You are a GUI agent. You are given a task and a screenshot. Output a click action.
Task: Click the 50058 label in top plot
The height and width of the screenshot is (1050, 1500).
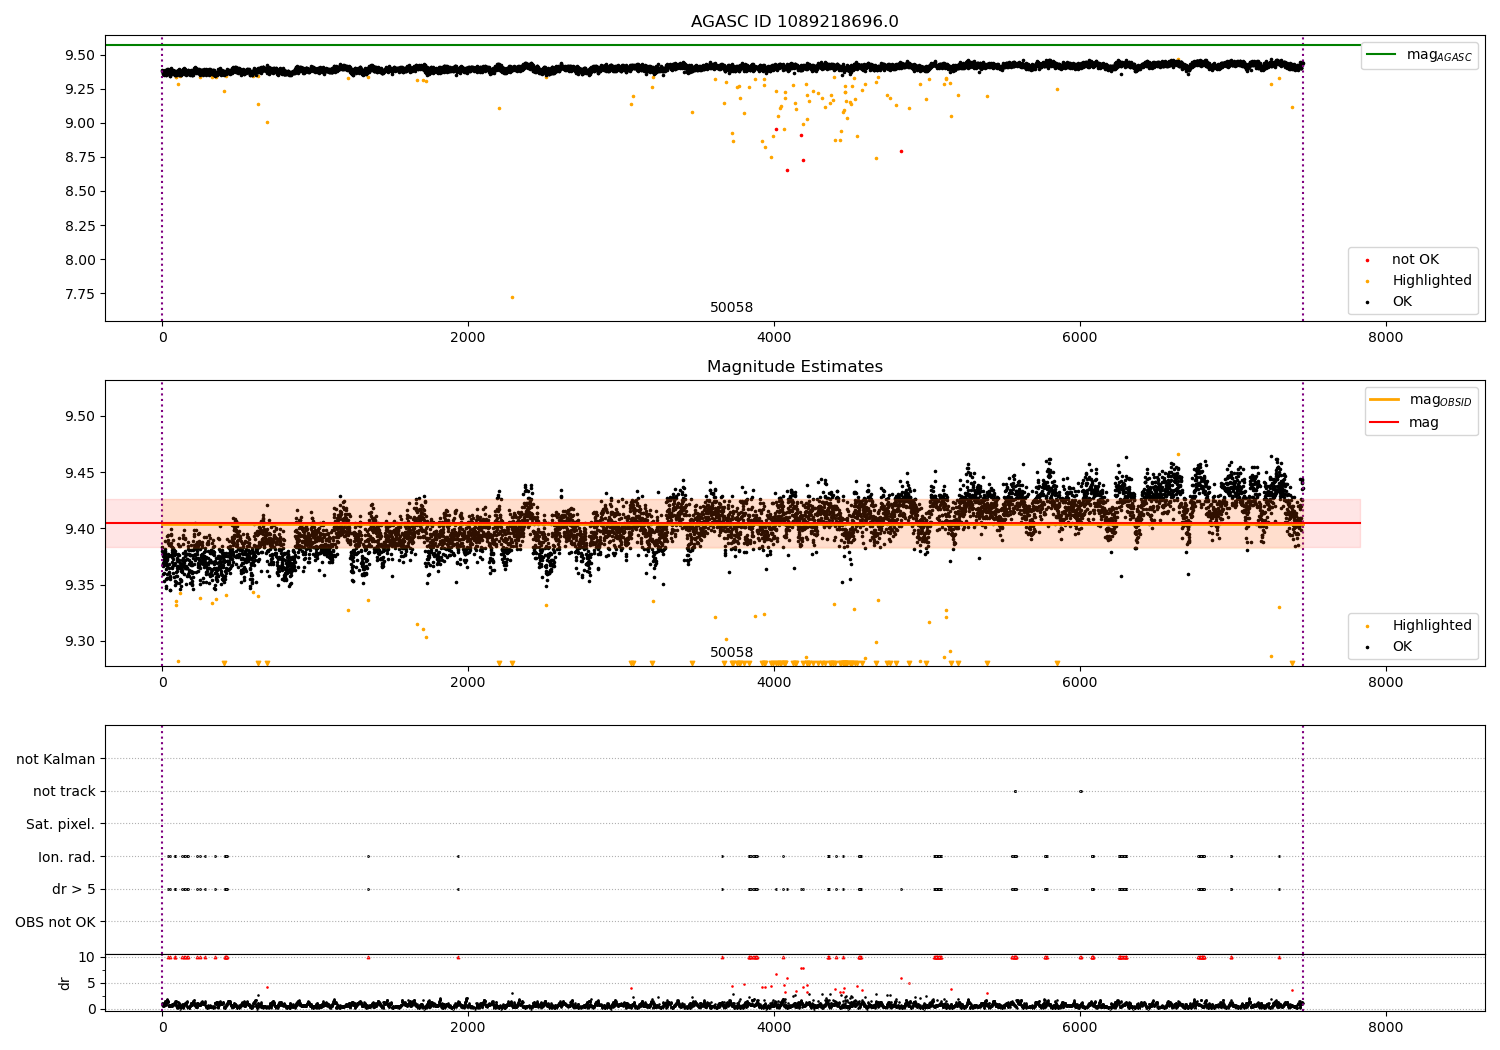pyautogui.click(x=731, y=308)
